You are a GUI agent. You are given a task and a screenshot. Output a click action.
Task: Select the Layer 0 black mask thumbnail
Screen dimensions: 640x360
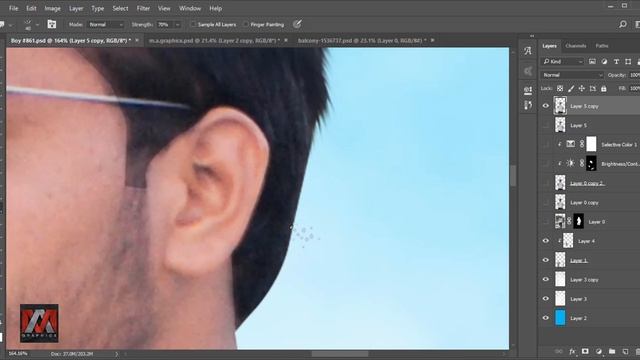pyautogui.click(x=578, y=221)
